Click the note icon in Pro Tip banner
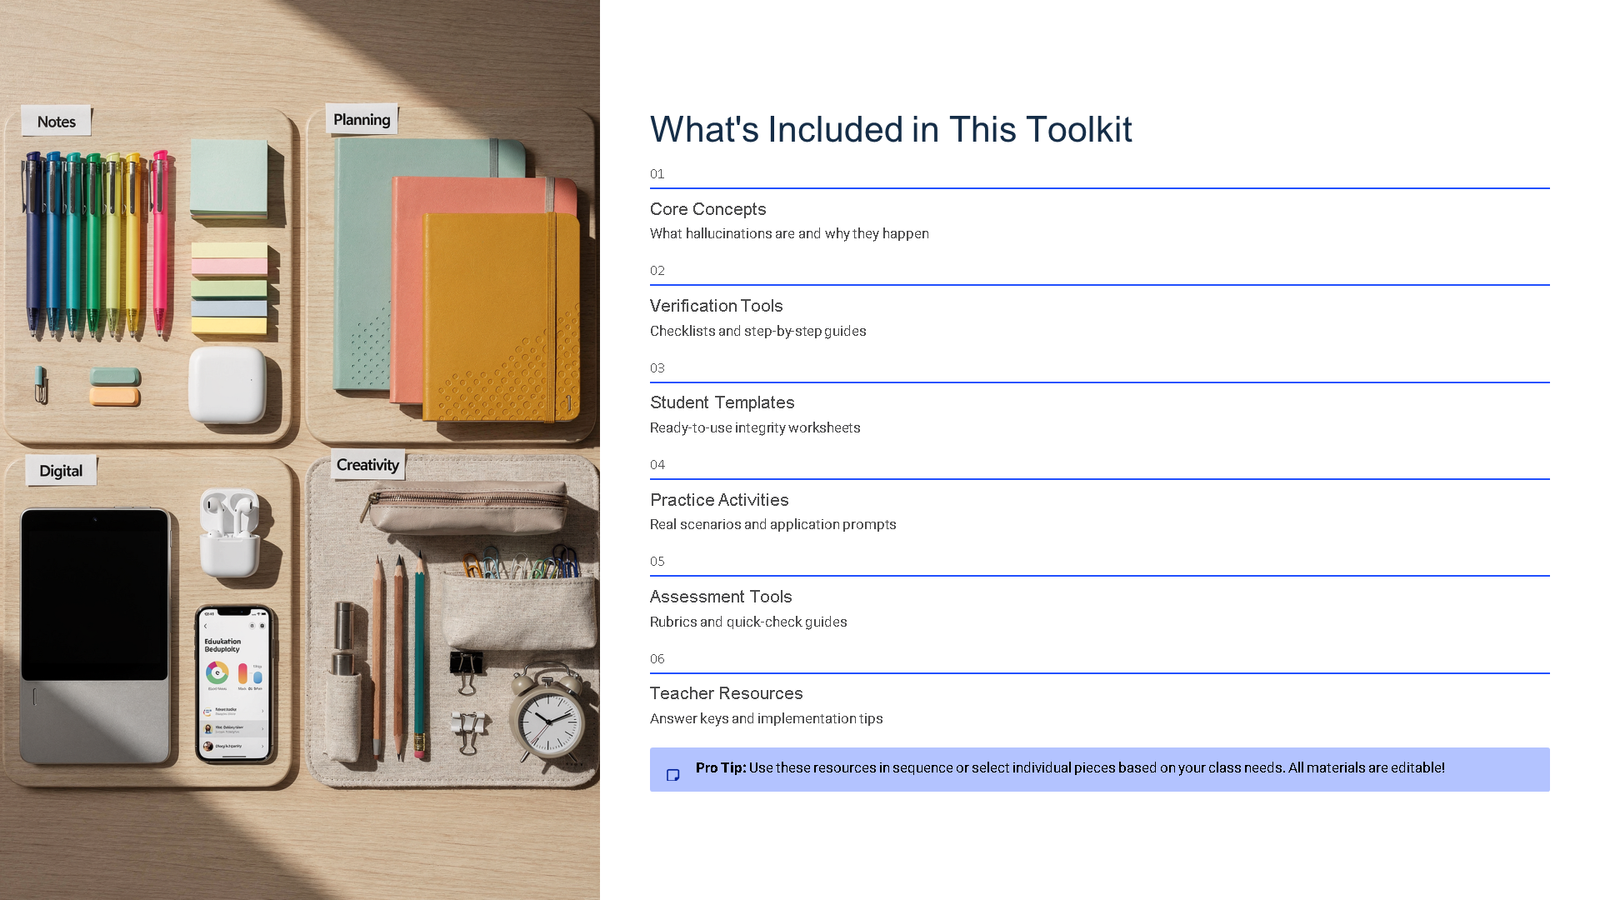 coord(673,774)
